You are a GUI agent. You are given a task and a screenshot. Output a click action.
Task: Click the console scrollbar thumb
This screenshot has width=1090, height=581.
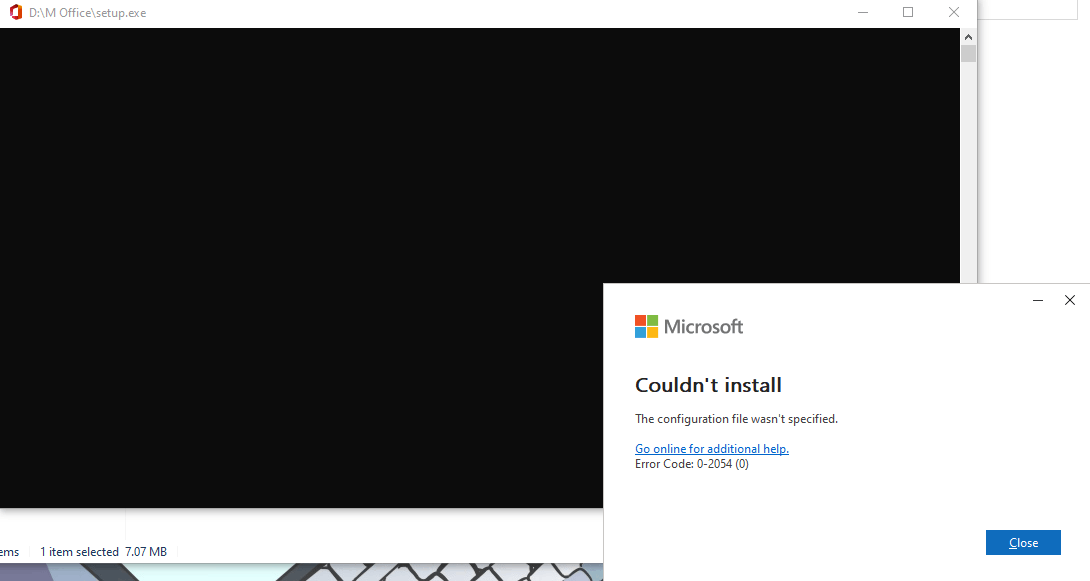pos(968,54)
